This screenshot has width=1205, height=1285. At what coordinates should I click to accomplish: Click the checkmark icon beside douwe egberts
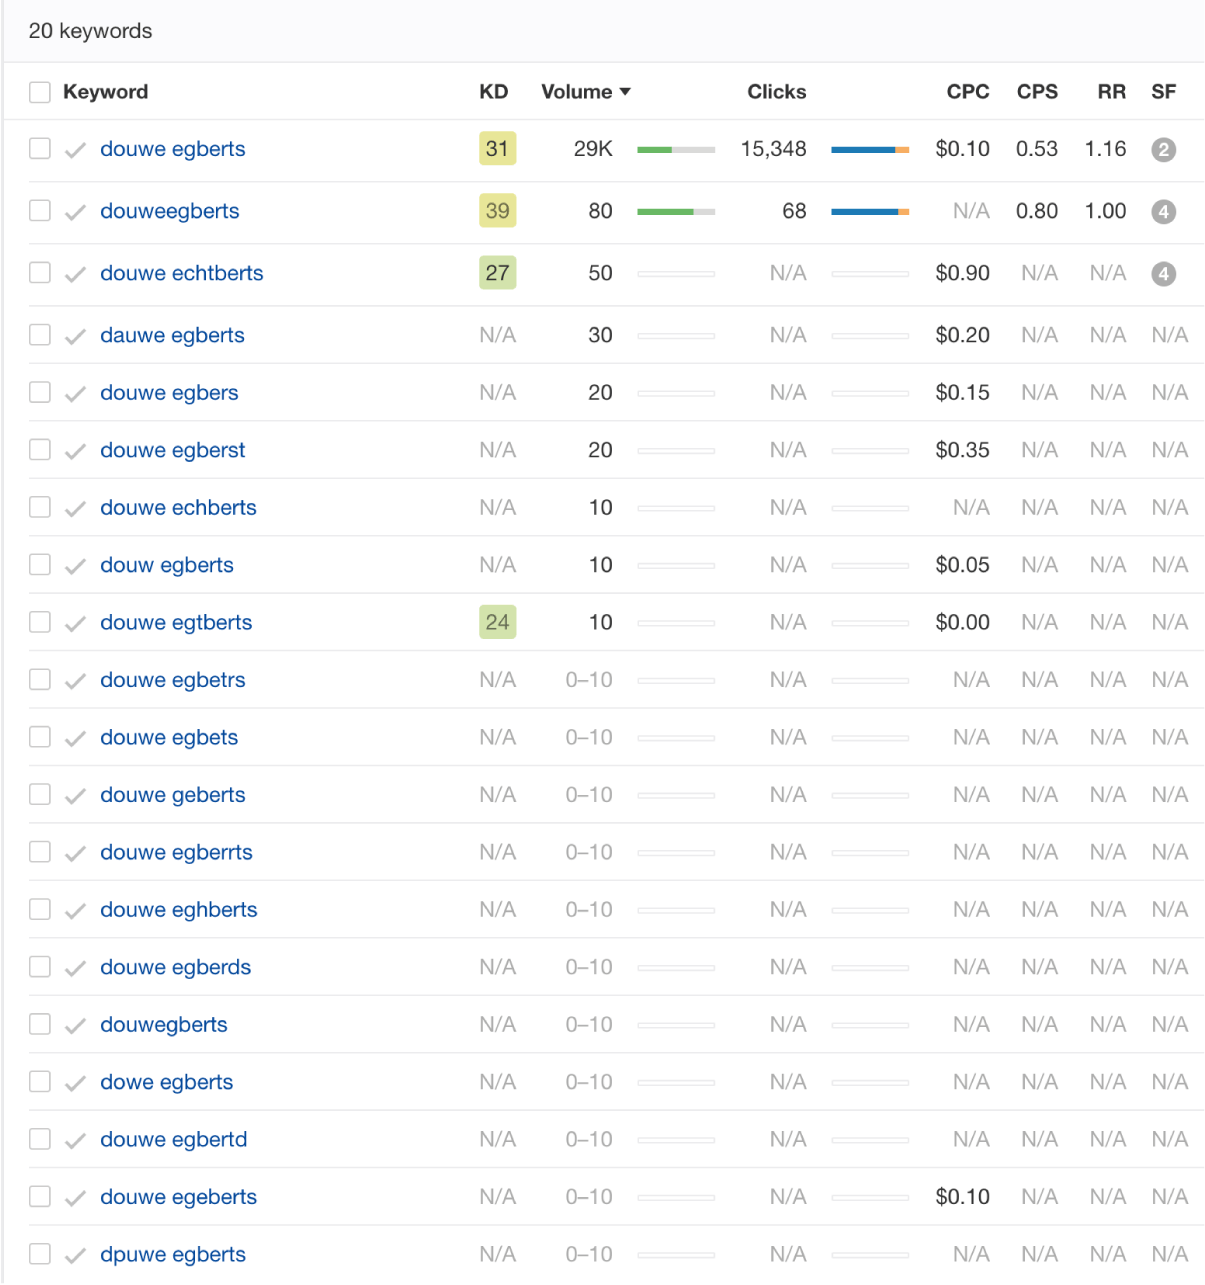75,151
